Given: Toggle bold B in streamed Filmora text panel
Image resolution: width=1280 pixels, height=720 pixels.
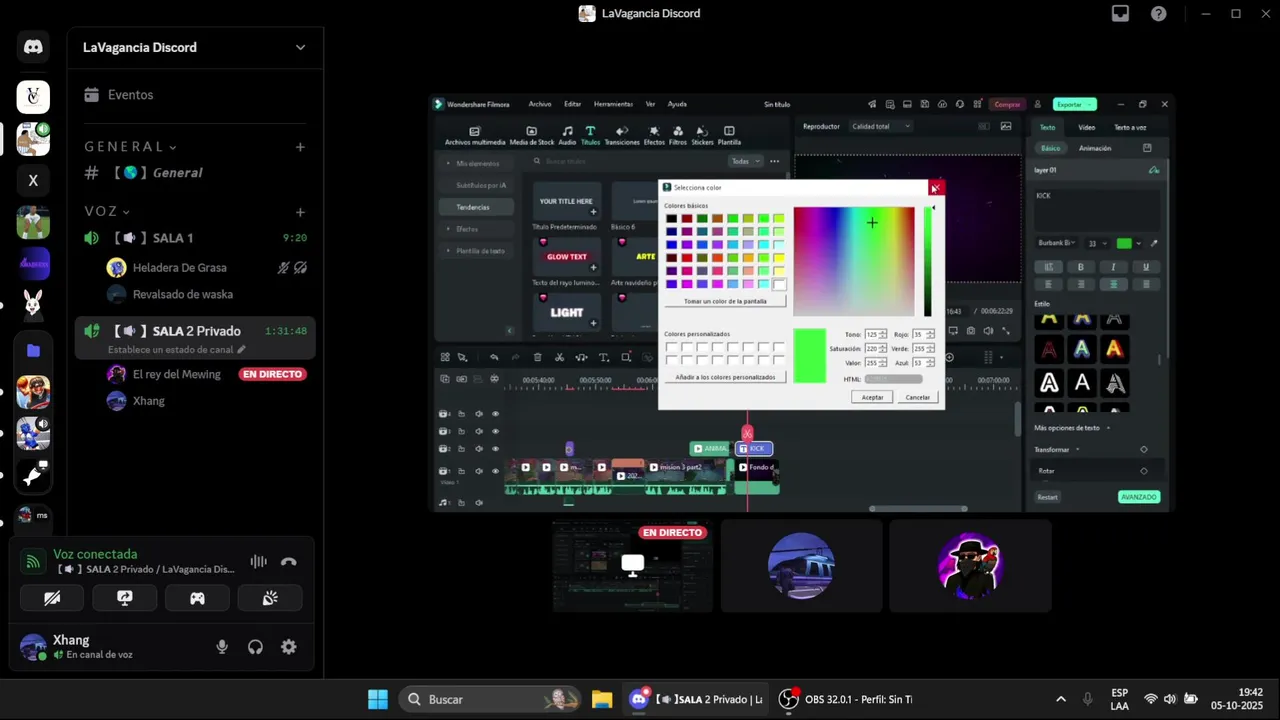Looking at the screenshot, I should (1081, 267).
